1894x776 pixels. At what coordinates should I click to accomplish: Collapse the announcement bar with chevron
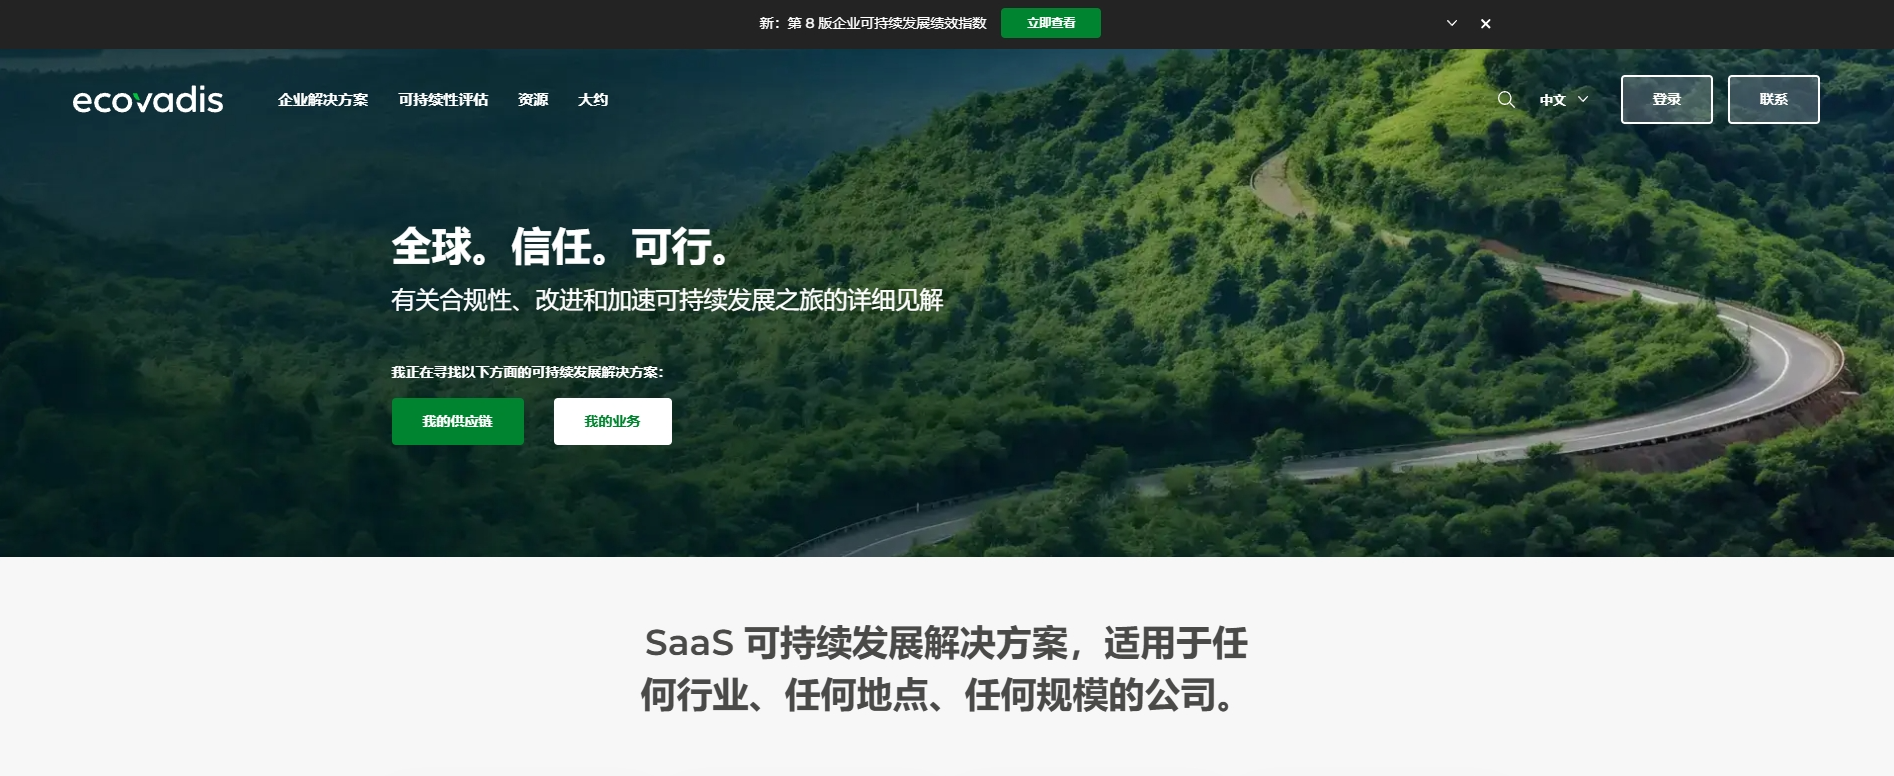1452,23
